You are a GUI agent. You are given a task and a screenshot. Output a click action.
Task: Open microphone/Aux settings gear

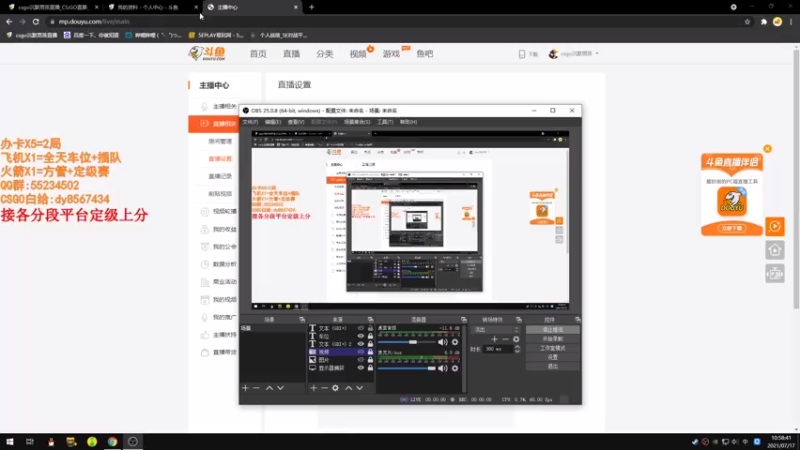coord(455,368)
